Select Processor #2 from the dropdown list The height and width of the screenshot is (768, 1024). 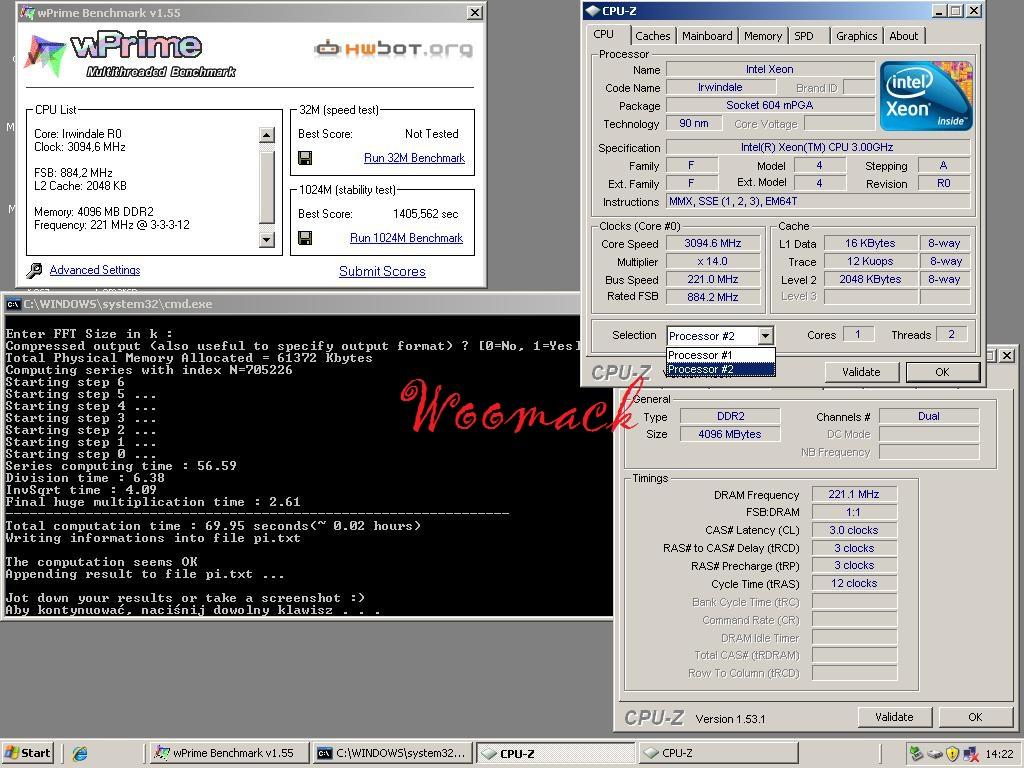click(720, 369)
